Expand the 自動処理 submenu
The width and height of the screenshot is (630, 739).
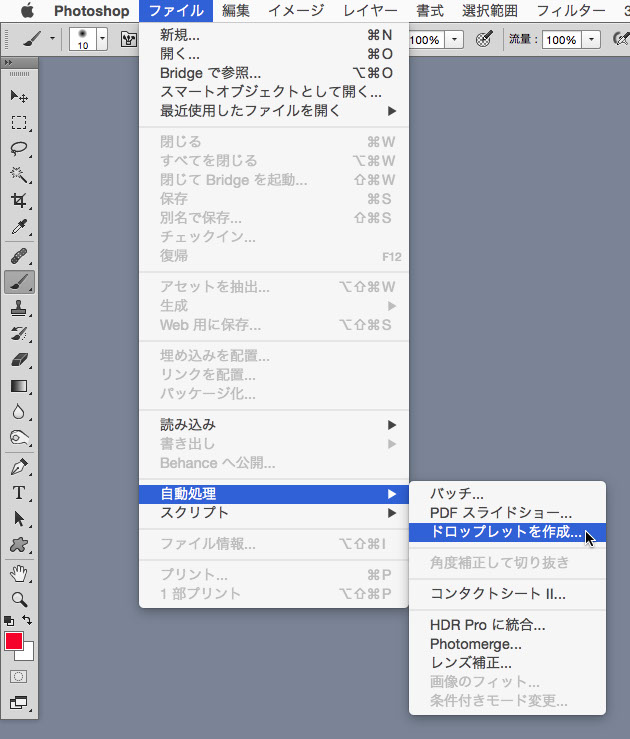pyautogui.click(x=274, y=494)
